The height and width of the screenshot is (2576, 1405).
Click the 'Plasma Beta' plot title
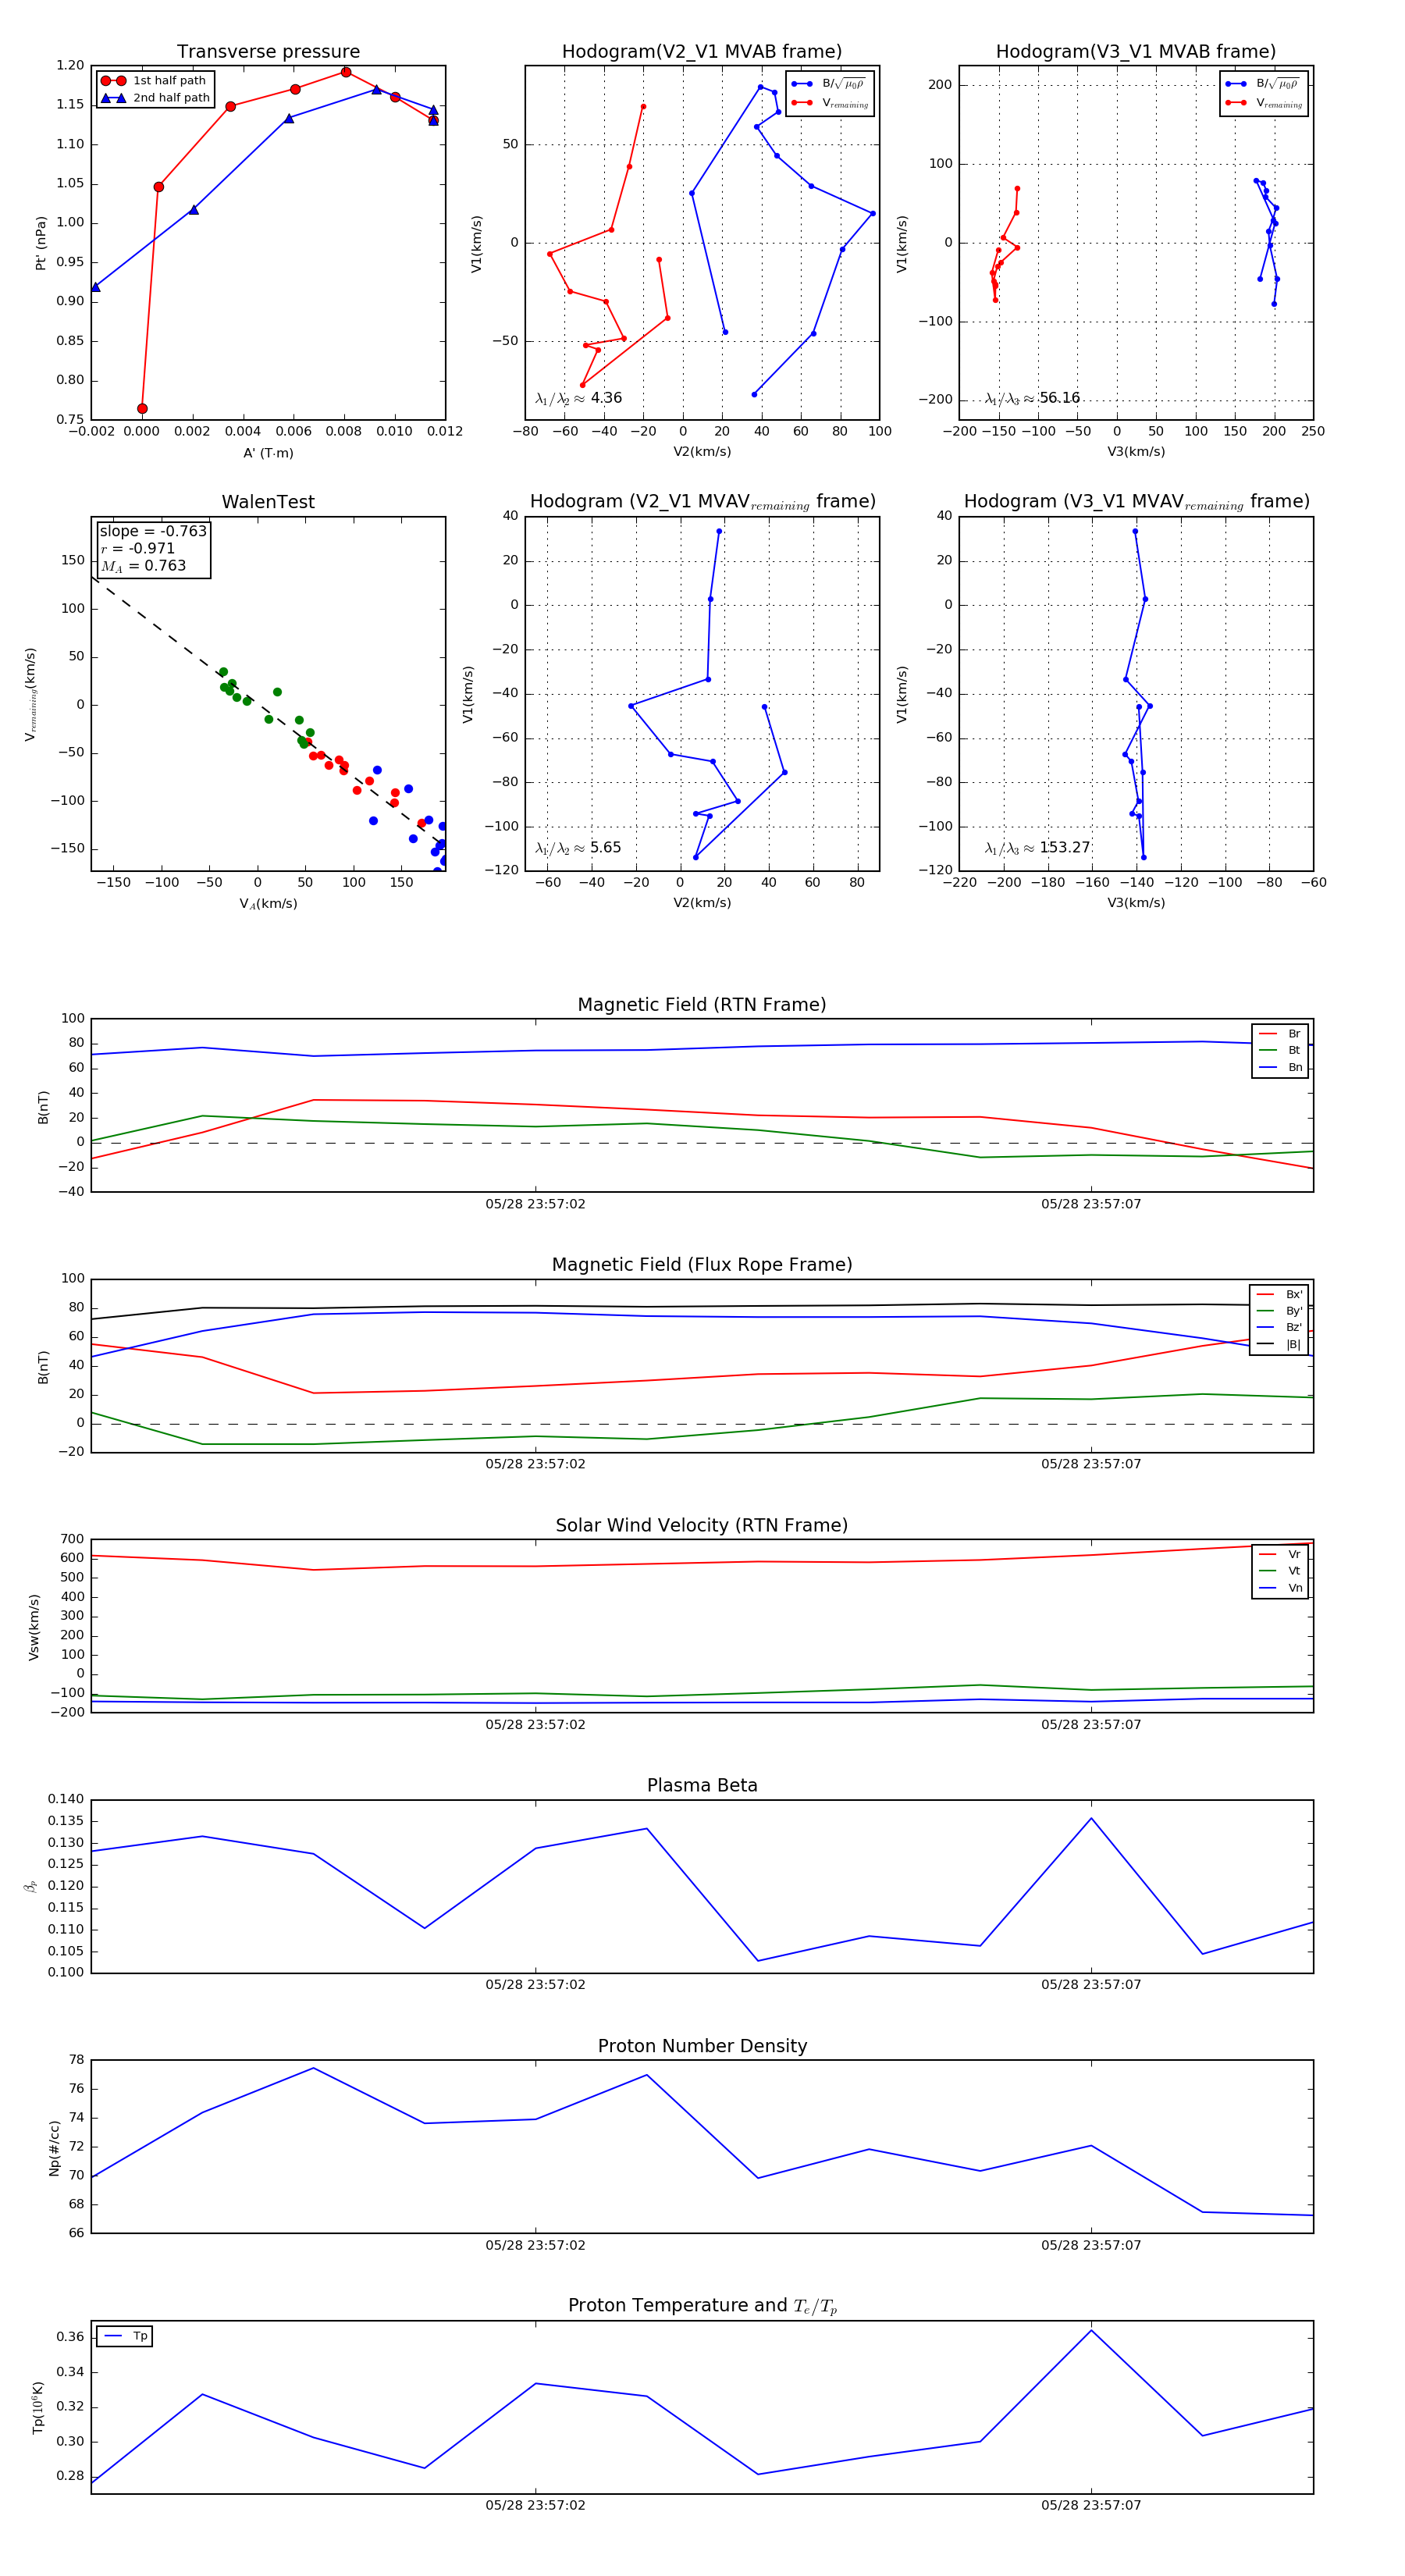pos(702,1785)
